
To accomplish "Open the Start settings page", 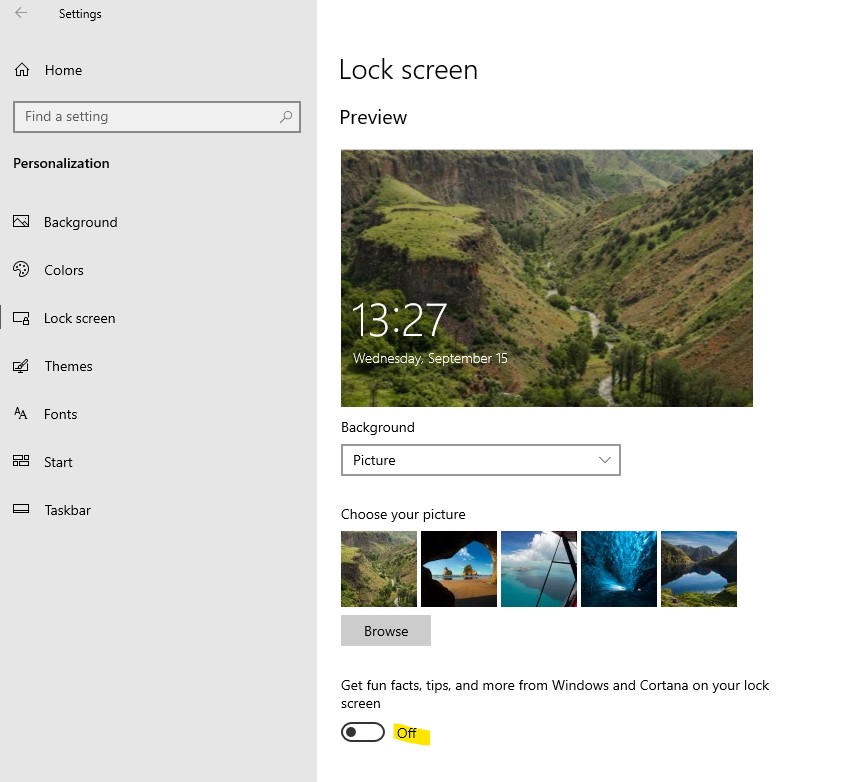I will 58,462.
